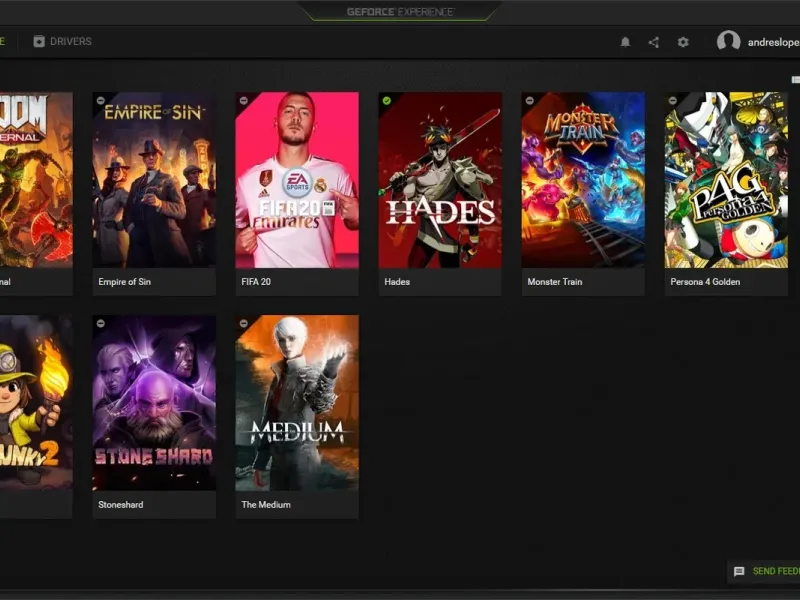Click the not-optimized badge on Stoneshard

101,323
